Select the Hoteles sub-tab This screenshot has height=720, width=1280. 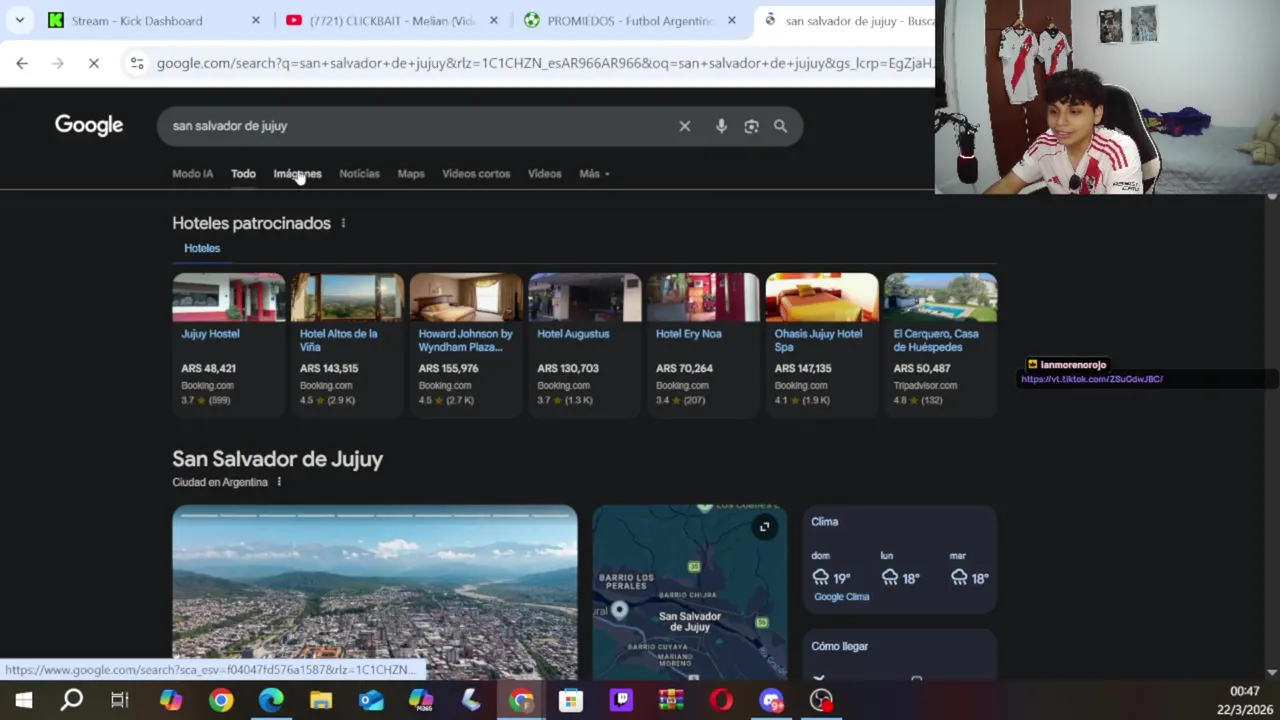[202, 248]
